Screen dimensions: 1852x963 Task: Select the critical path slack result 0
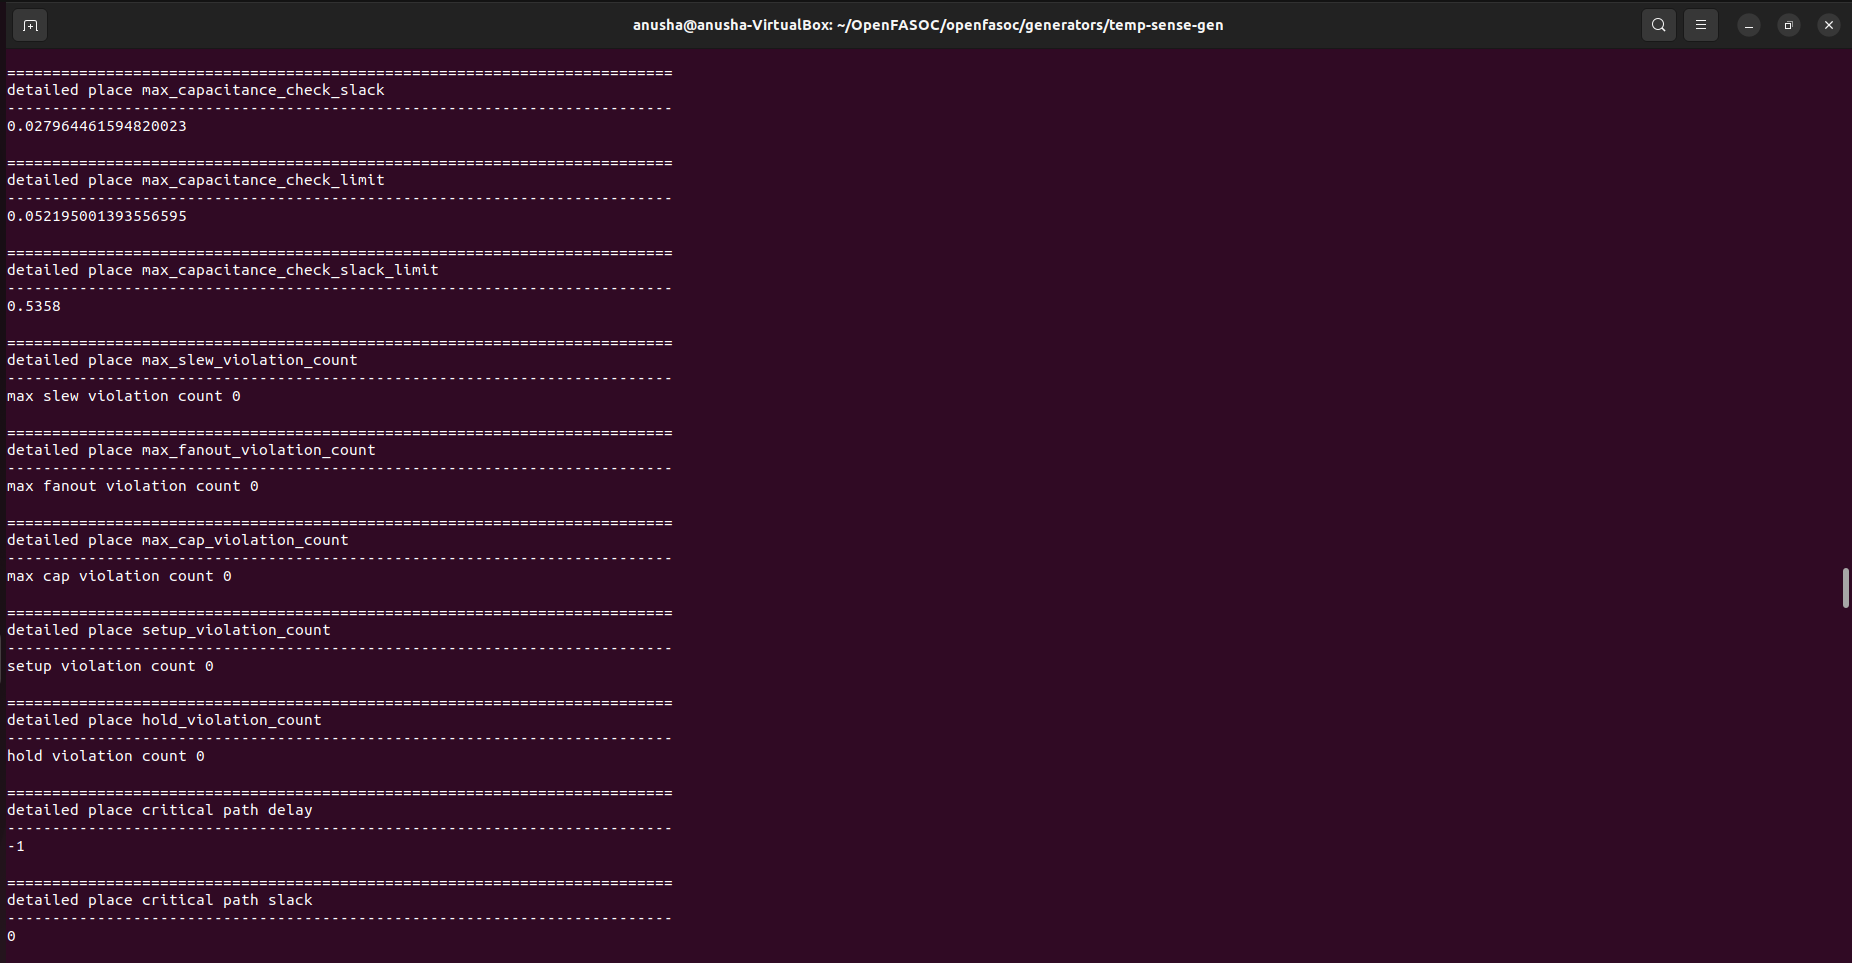click(11, 936)
